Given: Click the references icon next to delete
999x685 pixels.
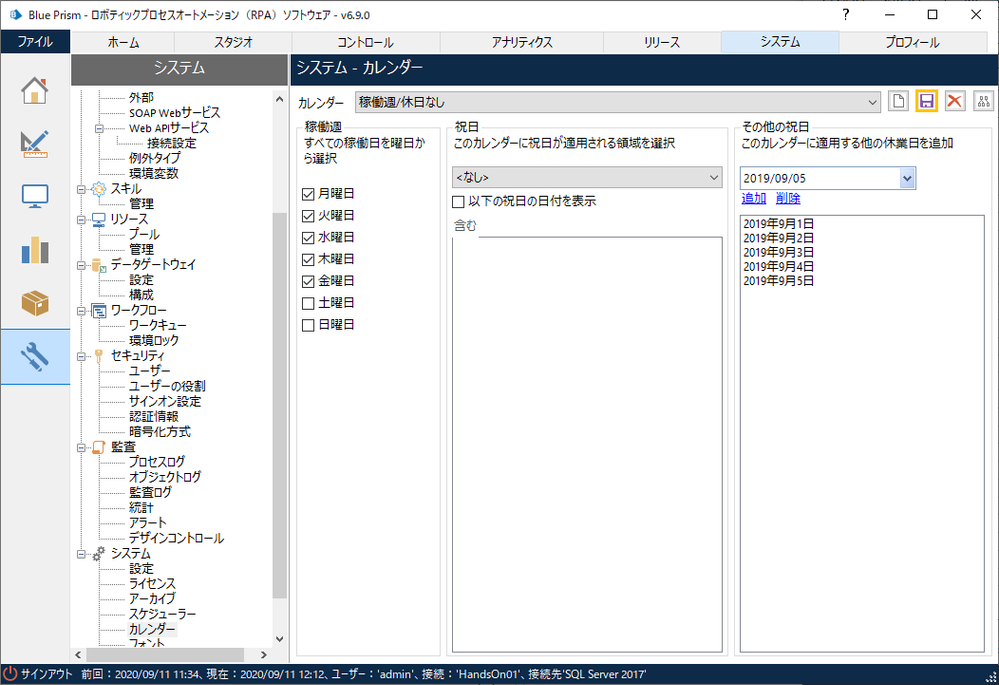Looking at the screenshot, I should (983, 101).
